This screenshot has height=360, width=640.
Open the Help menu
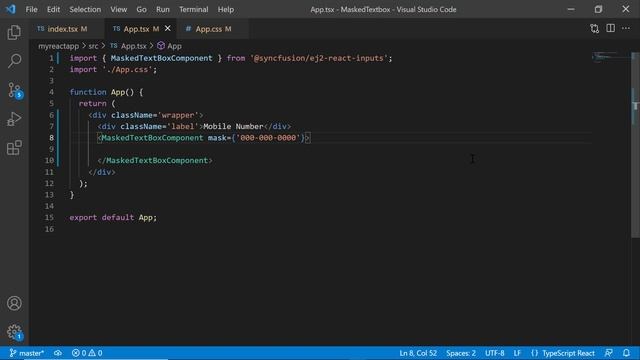pos(226,9)
